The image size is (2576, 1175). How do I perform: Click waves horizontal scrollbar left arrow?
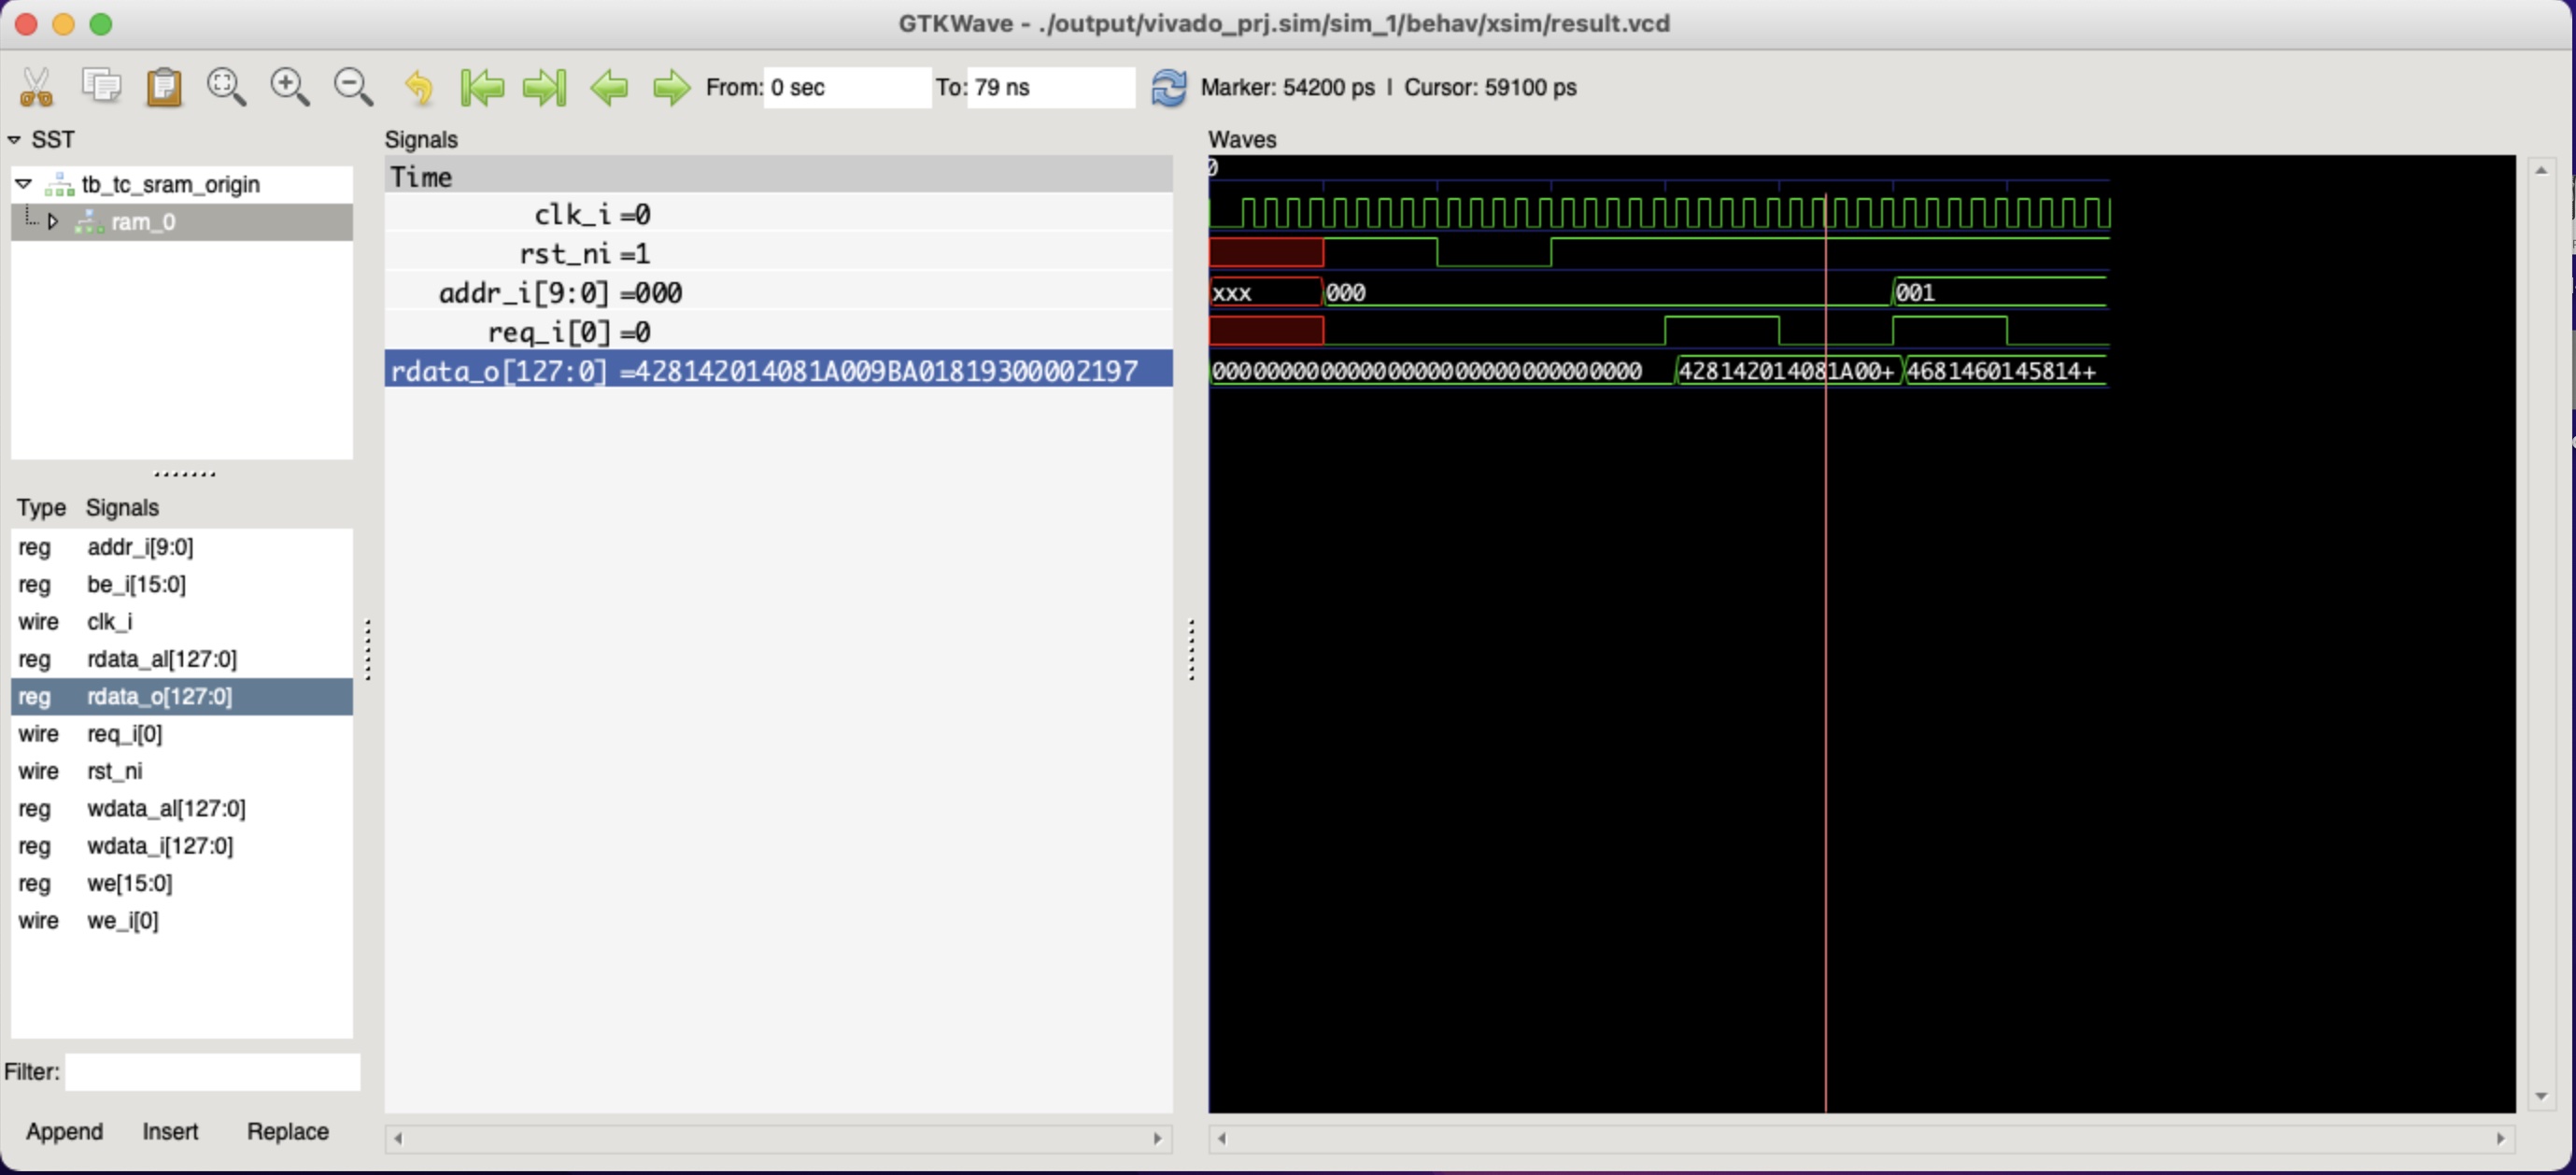coord(1221,1138)
